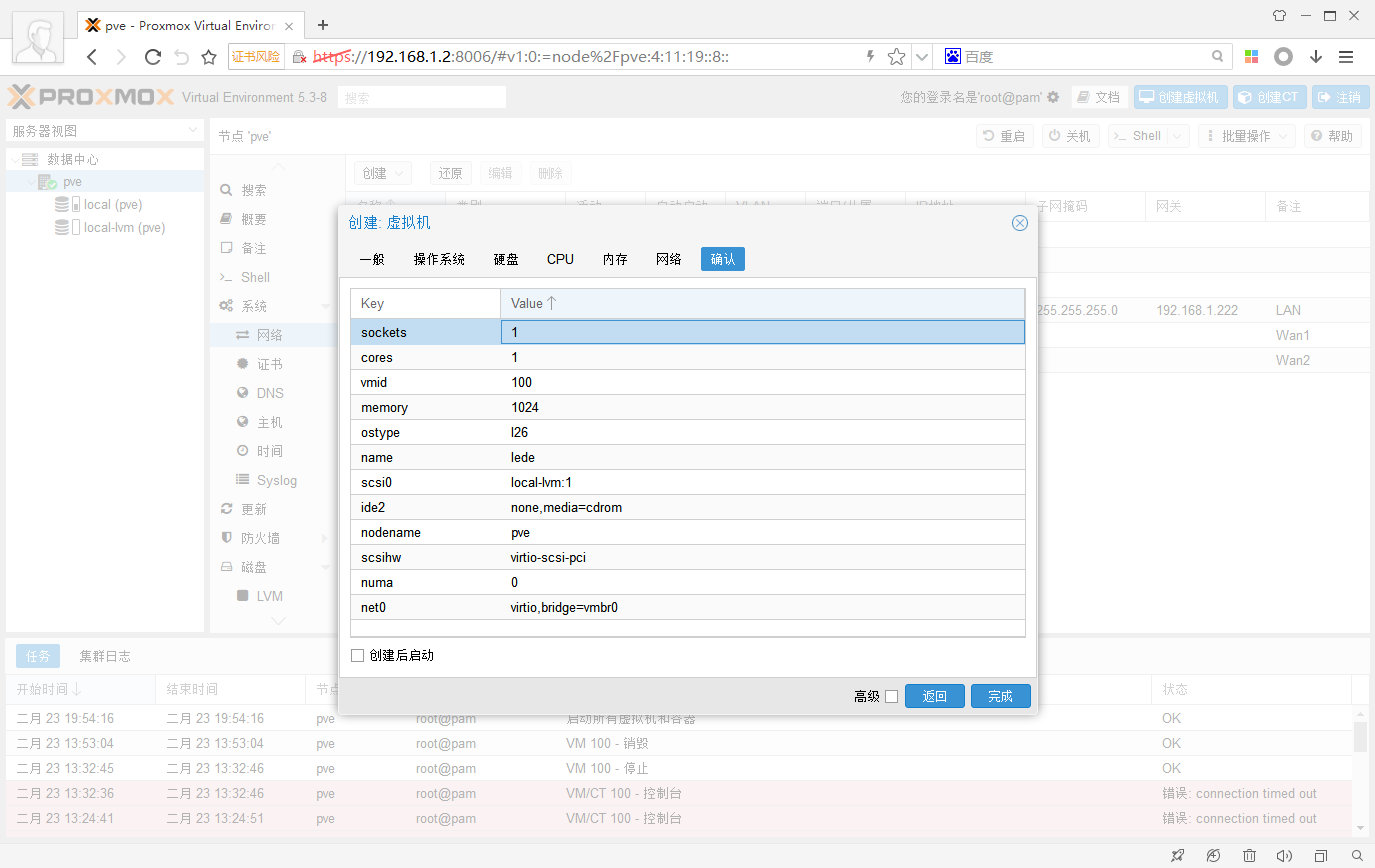Open 文档 documentation

(1099, 97)
